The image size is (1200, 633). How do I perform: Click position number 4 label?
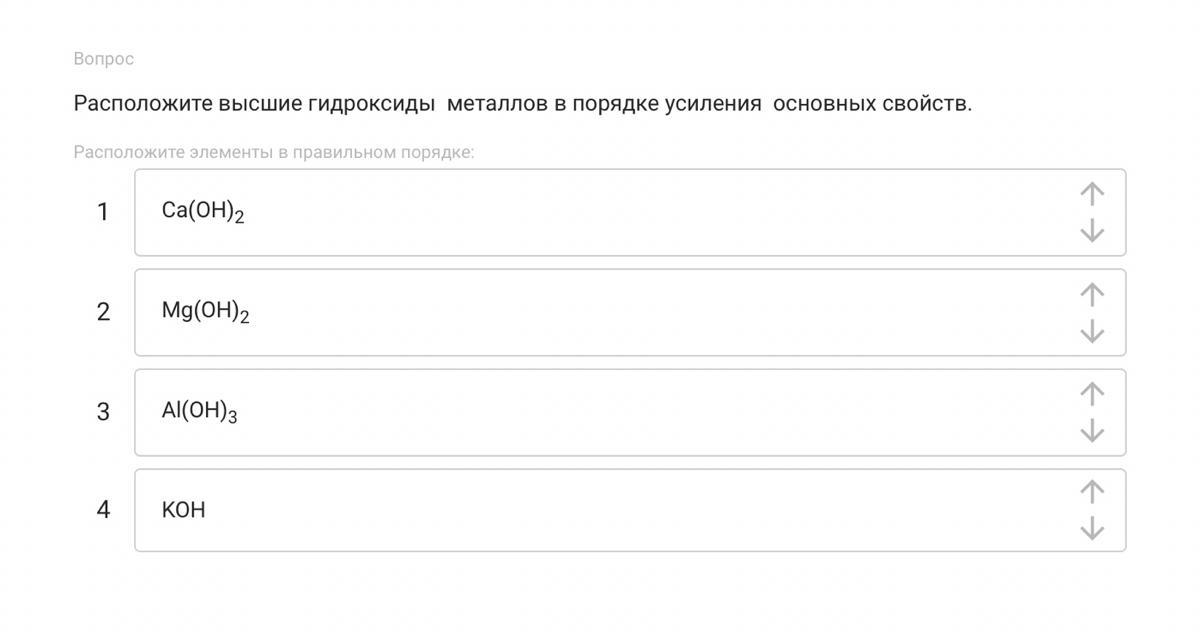pyautogui.click(x=103, y=510)
